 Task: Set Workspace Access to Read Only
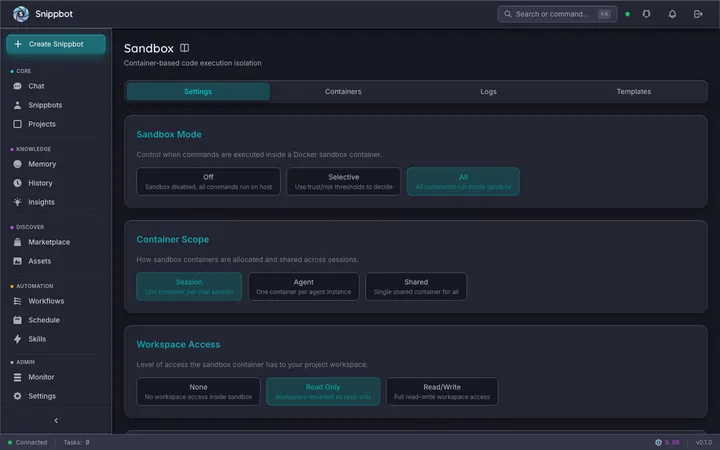click(x=323, y=392)
